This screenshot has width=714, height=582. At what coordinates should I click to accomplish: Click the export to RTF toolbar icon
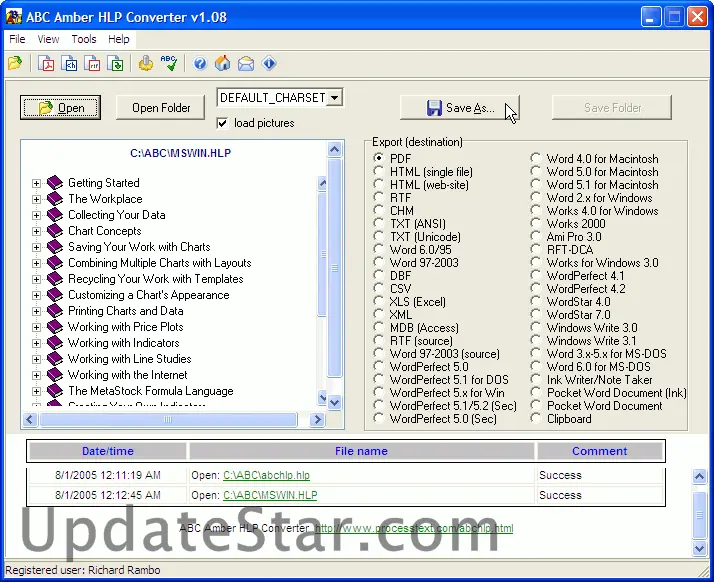click(x=92, y=63)
